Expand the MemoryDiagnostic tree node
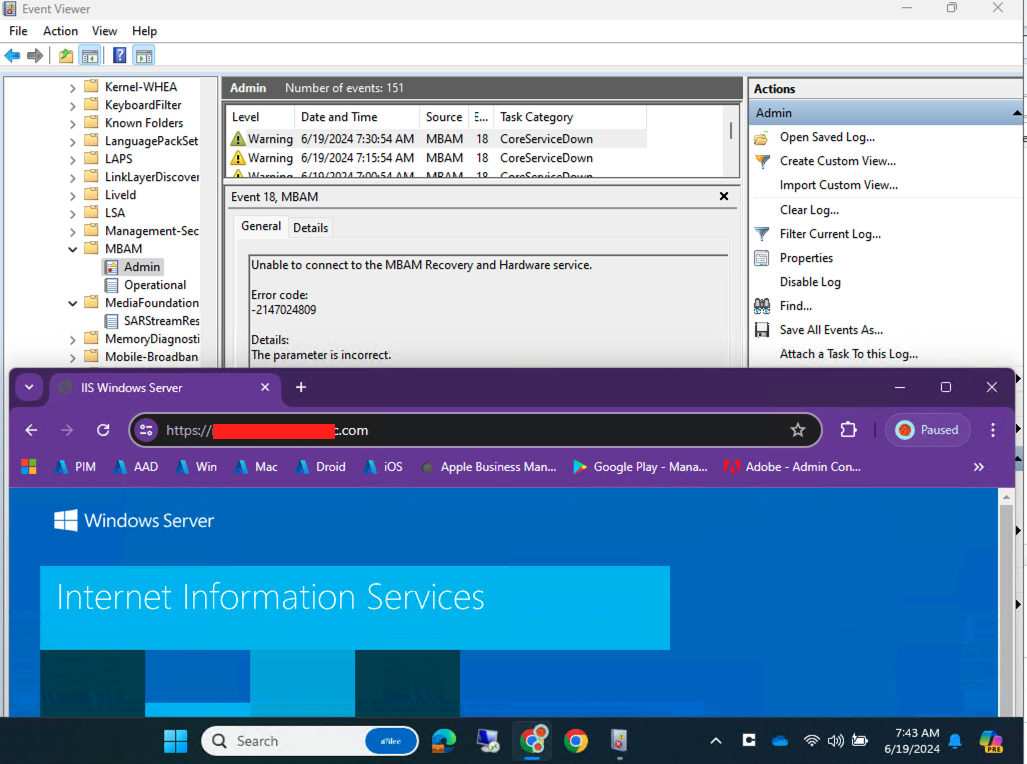Screen dimensions: 1027x764 point(73,339)
